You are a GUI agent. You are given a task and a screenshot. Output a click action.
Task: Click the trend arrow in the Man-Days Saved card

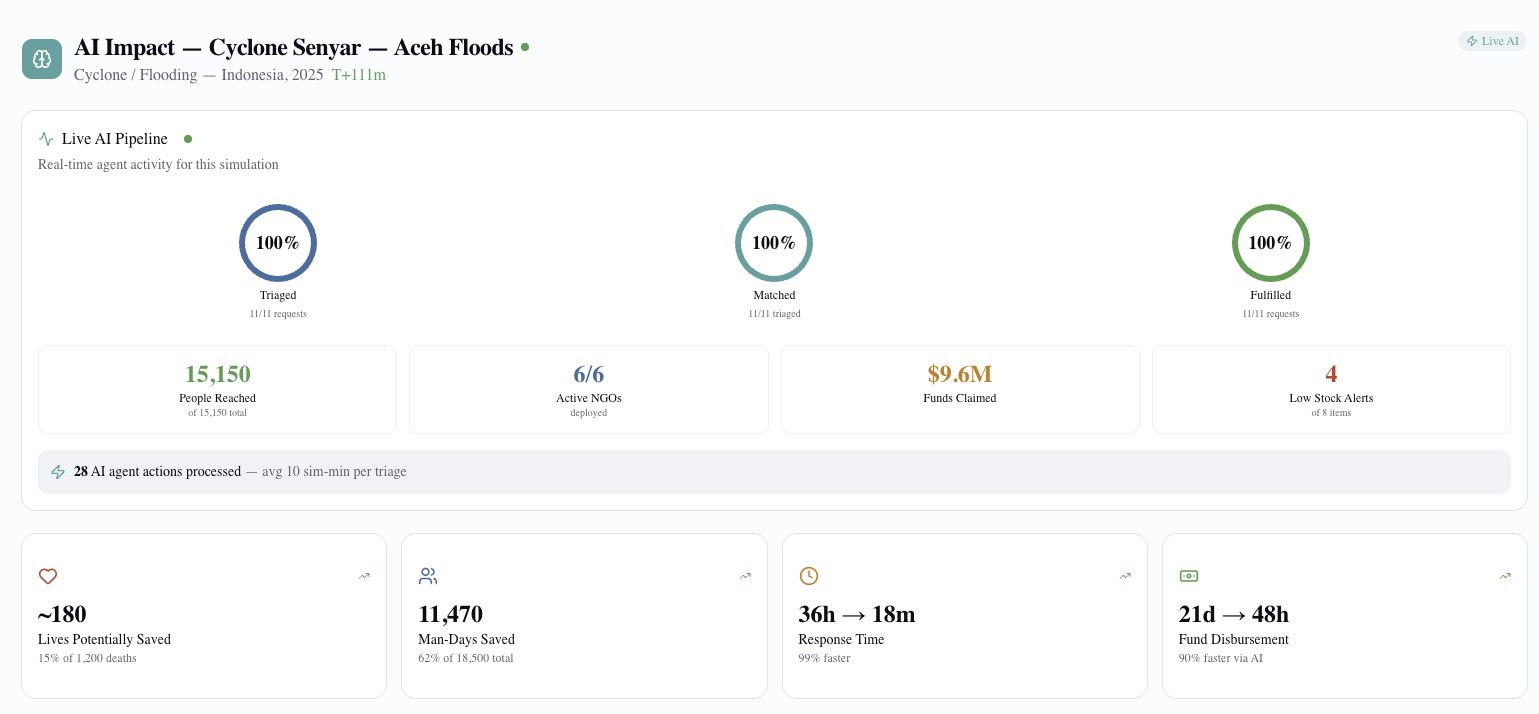coord(745,576)
